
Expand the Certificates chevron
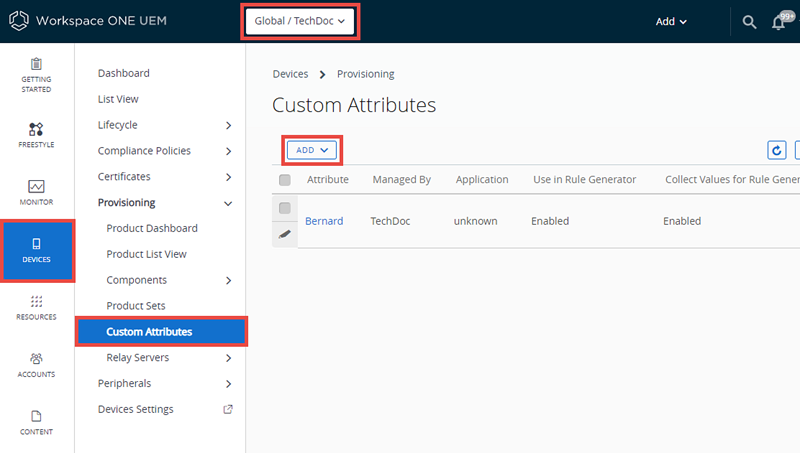229,177
